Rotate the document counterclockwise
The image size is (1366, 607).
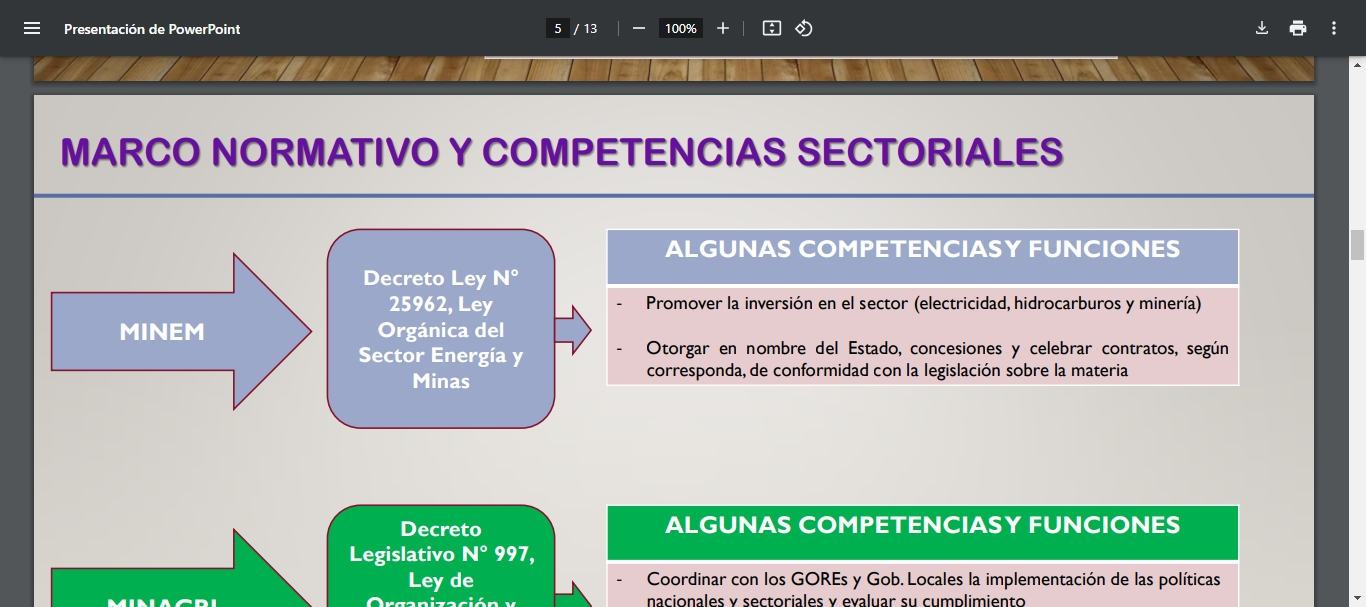point(804,28)
